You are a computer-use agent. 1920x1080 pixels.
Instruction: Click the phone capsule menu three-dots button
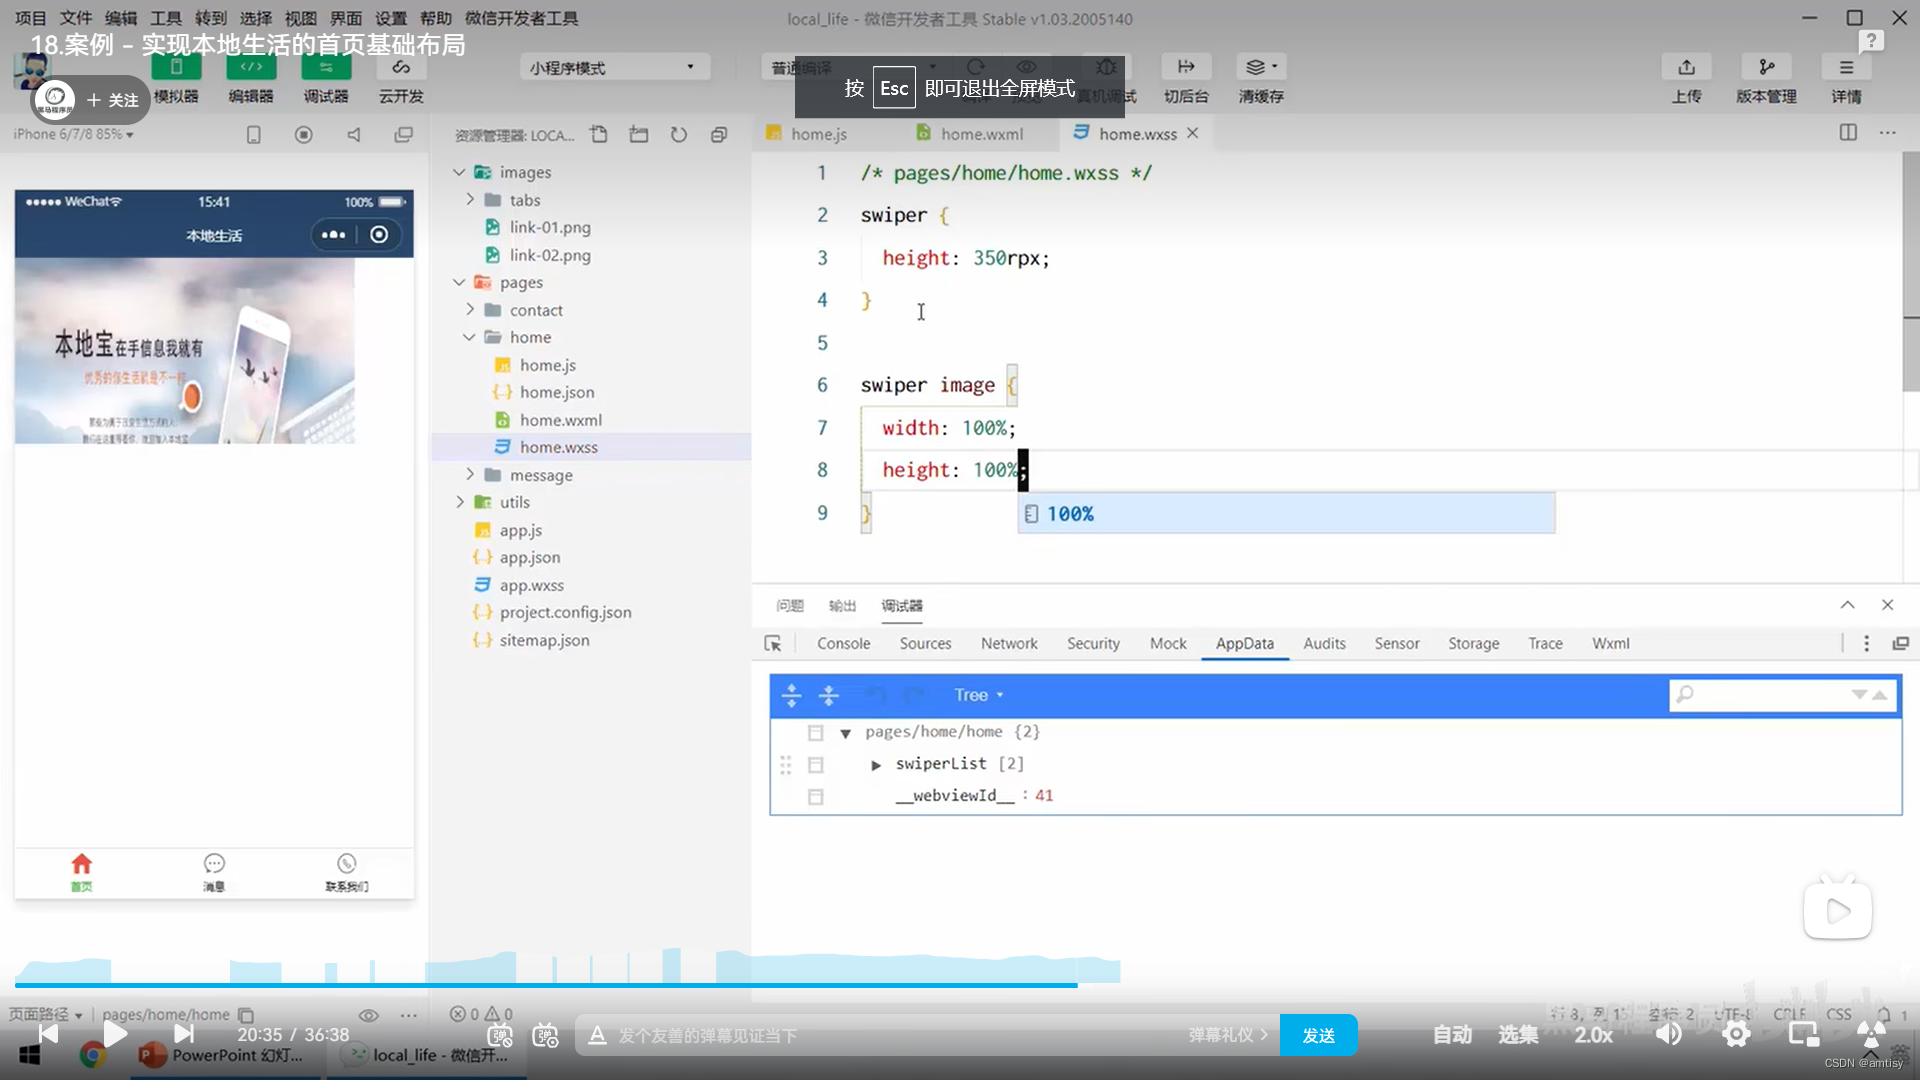click(x=334, y=235)
